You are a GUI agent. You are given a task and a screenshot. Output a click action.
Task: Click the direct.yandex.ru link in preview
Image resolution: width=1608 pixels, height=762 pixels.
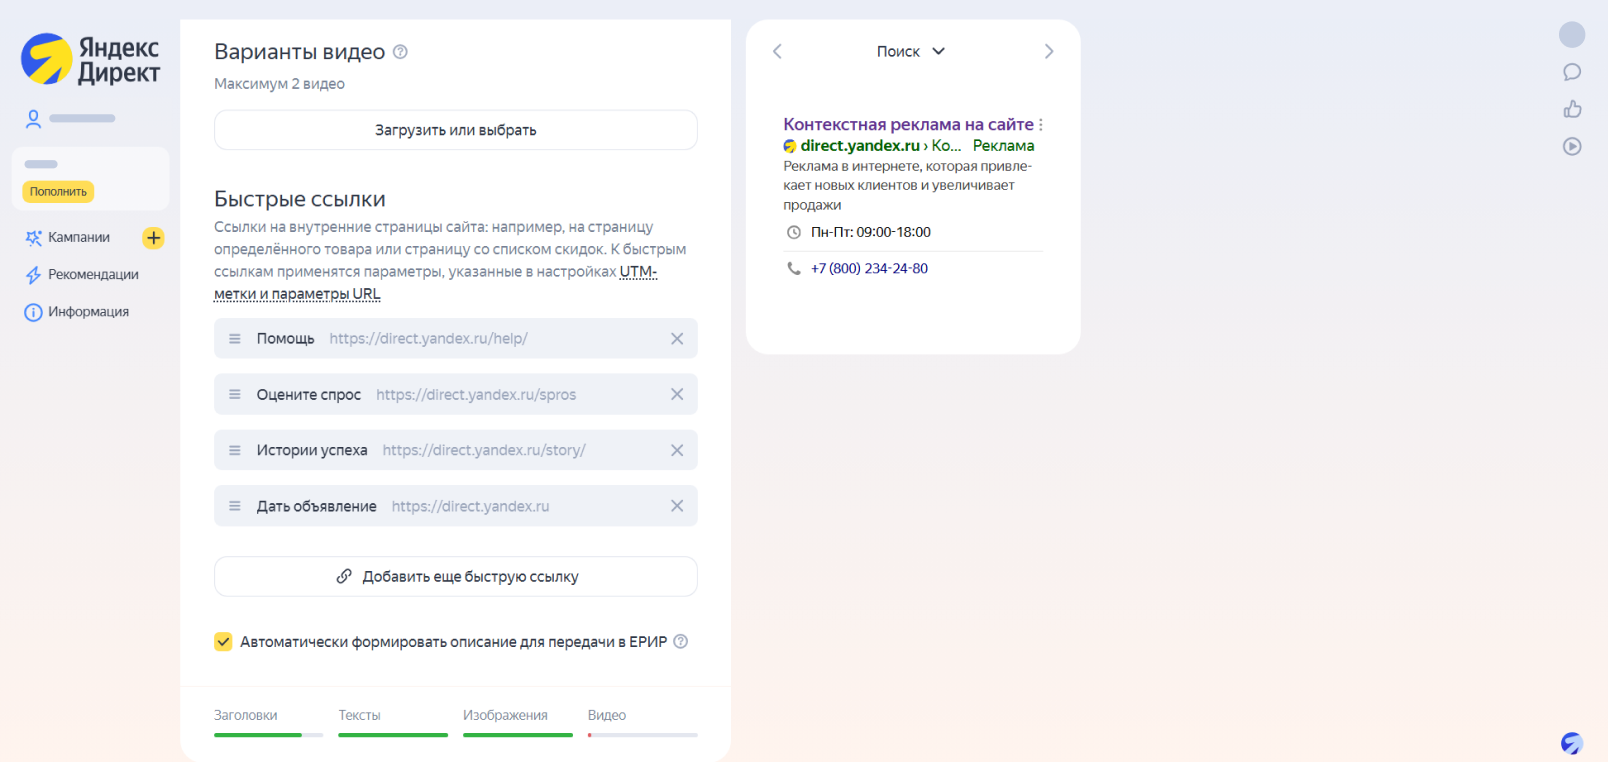[x=860, y=146]
